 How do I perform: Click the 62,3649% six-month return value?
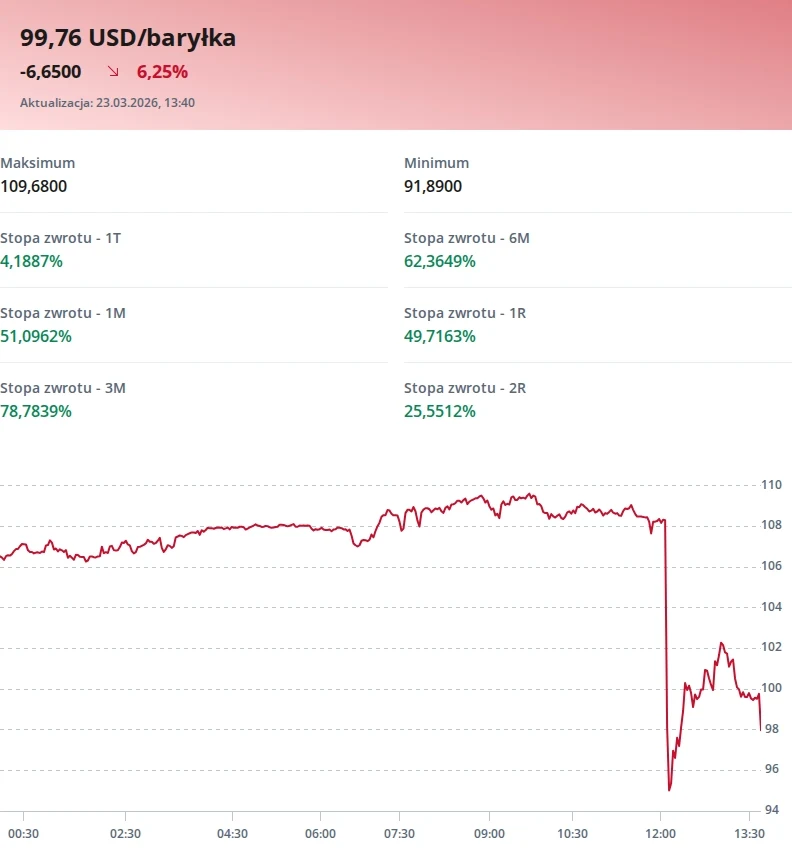point(440,261)
